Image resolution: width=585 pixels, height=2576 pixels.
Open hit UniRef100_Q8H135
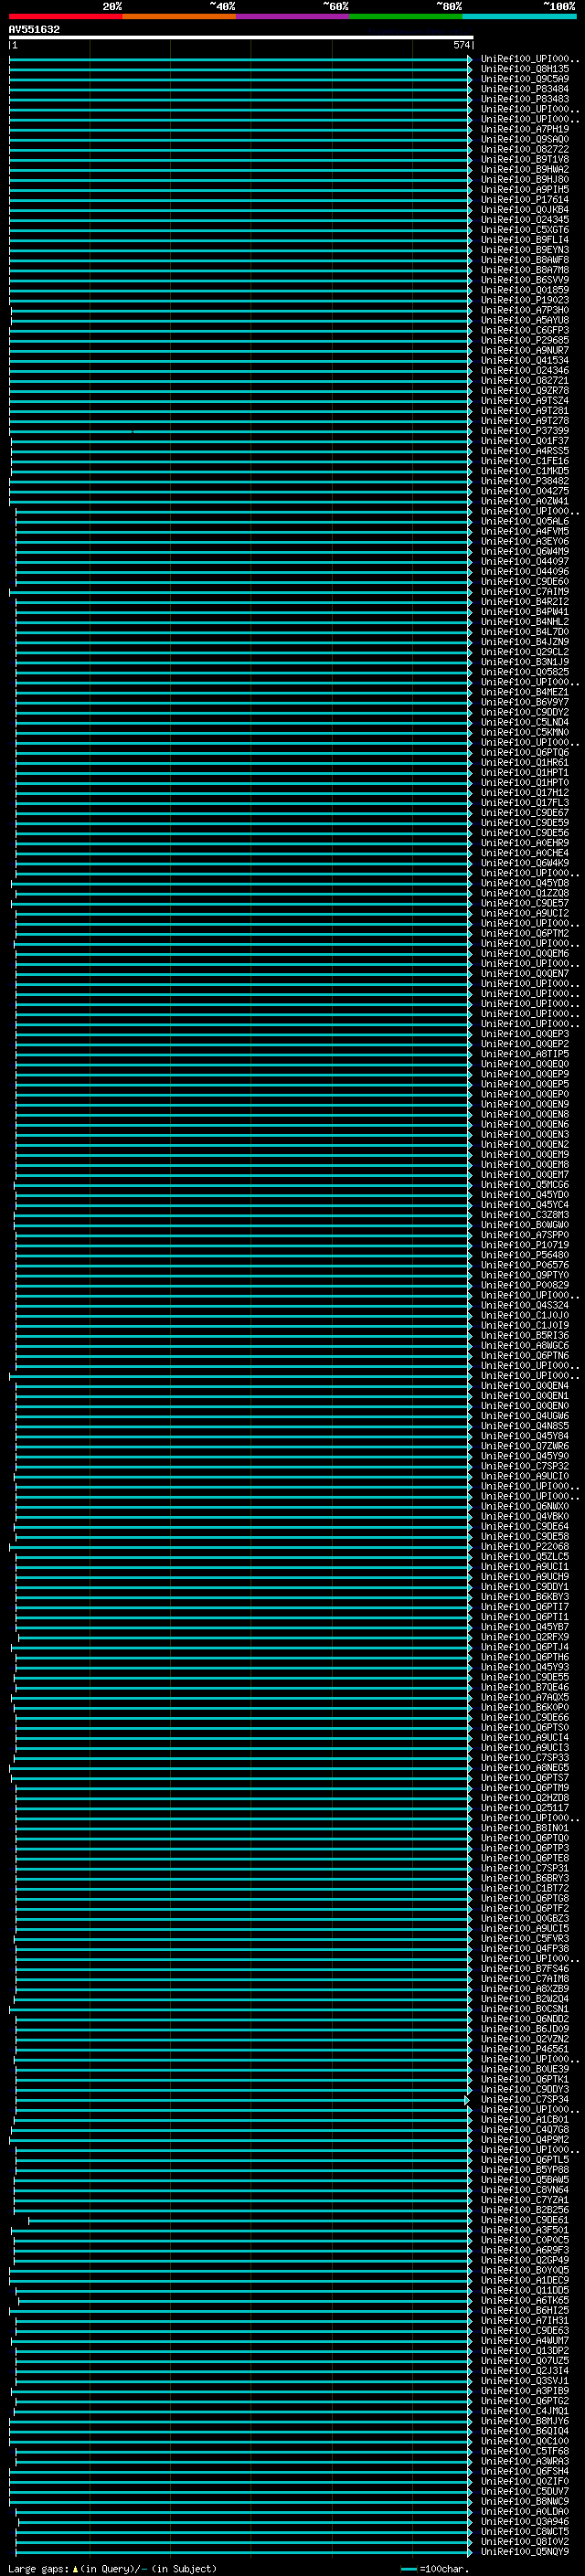[525, 70]
